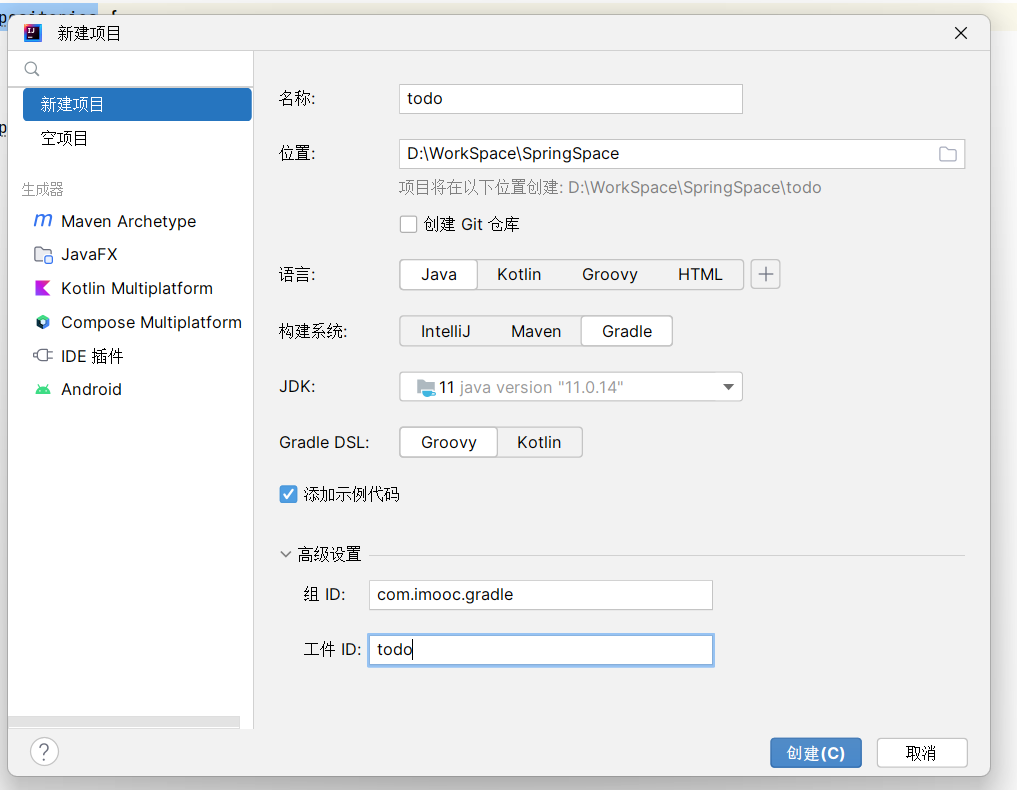This screenshot has height=790, width=1017.
Task: Switch build system to Maven
Action: 536,331
